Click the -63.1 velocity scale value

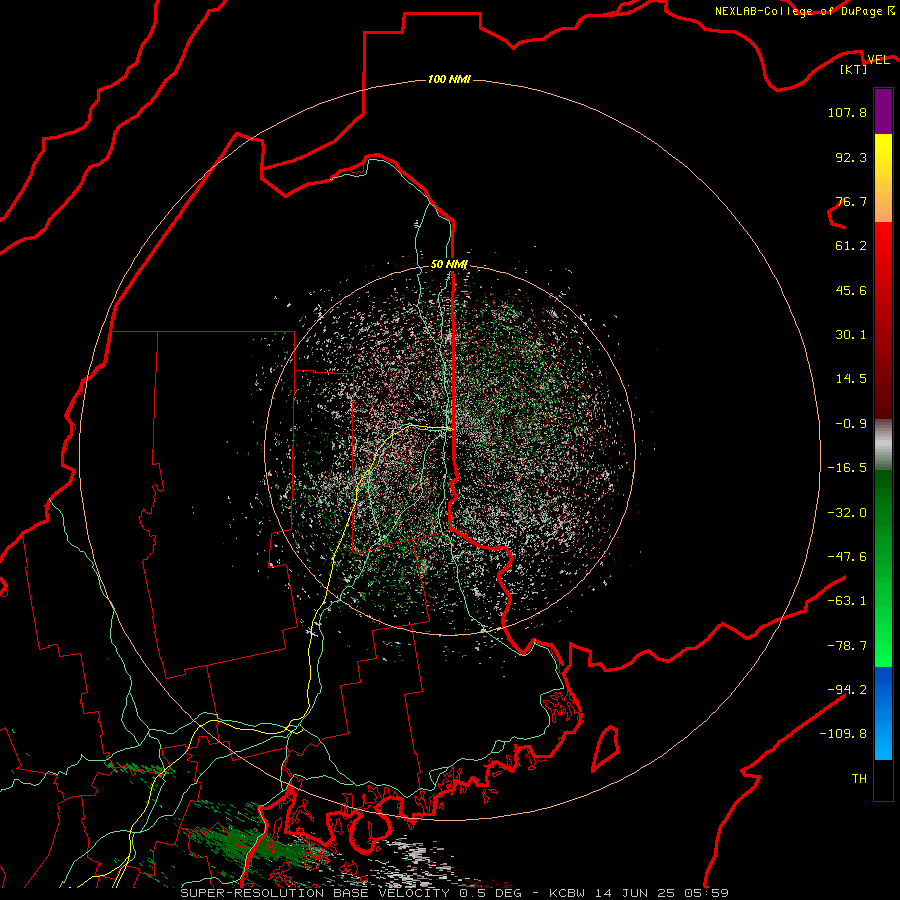tap(847, 601)
